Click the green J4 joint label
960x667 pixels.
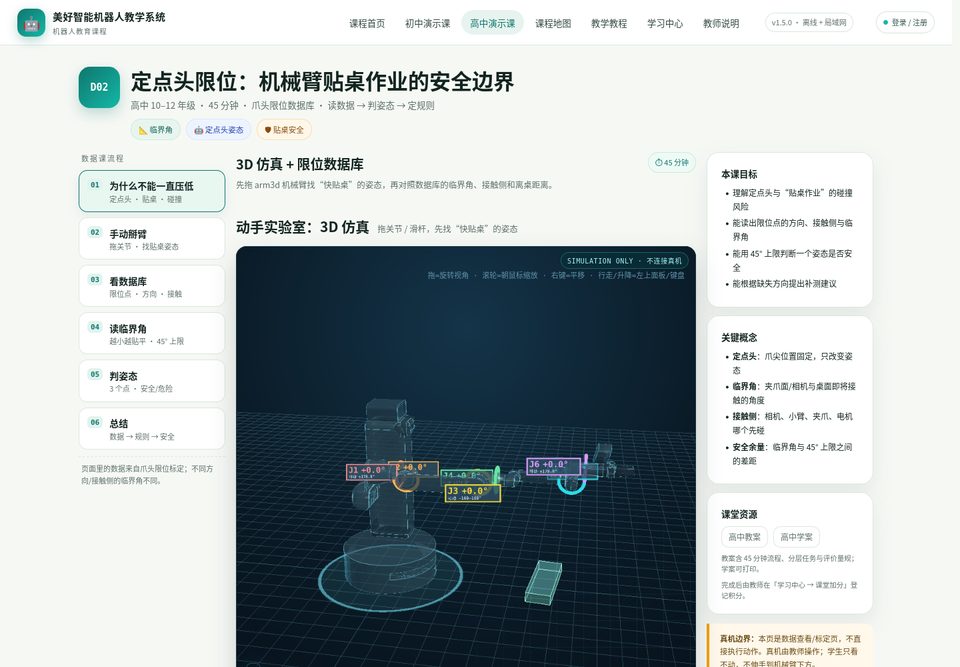point(468,476)
